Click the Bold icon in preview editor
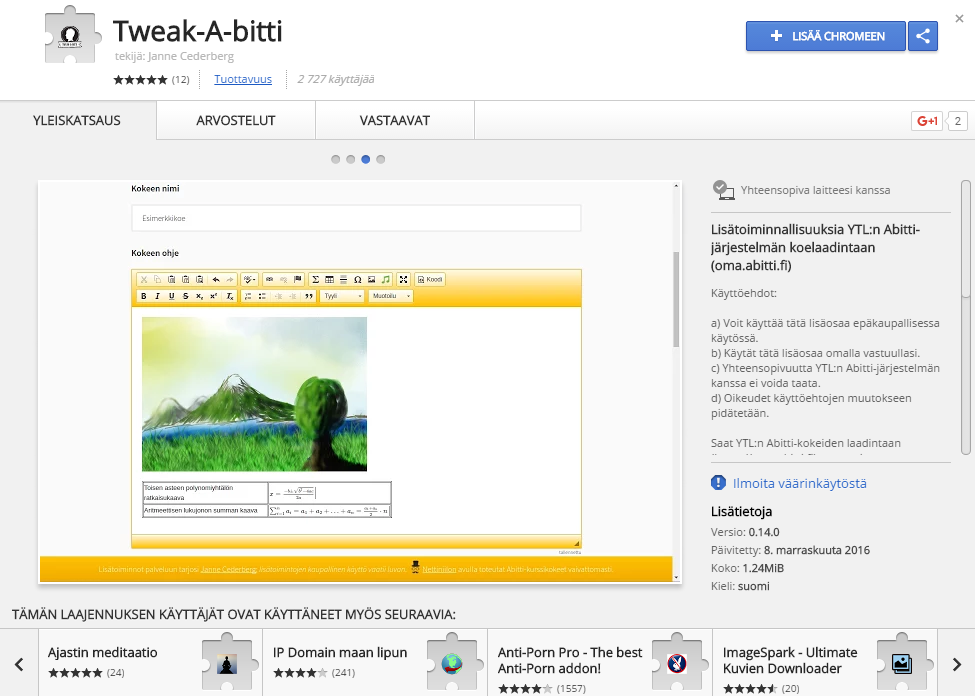The width and height of the screenshot is (975, 696). (x=144, y=296)
